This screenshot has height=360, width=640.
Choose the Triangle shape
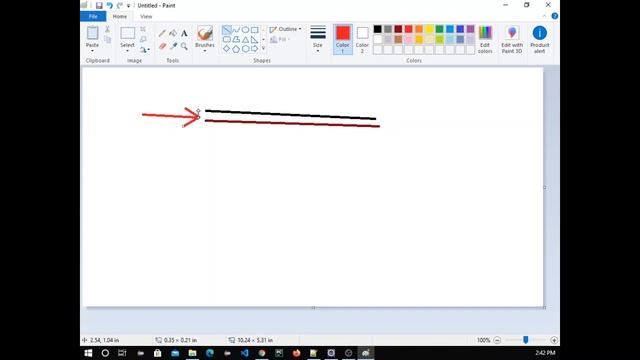click(x=245, y=39)
